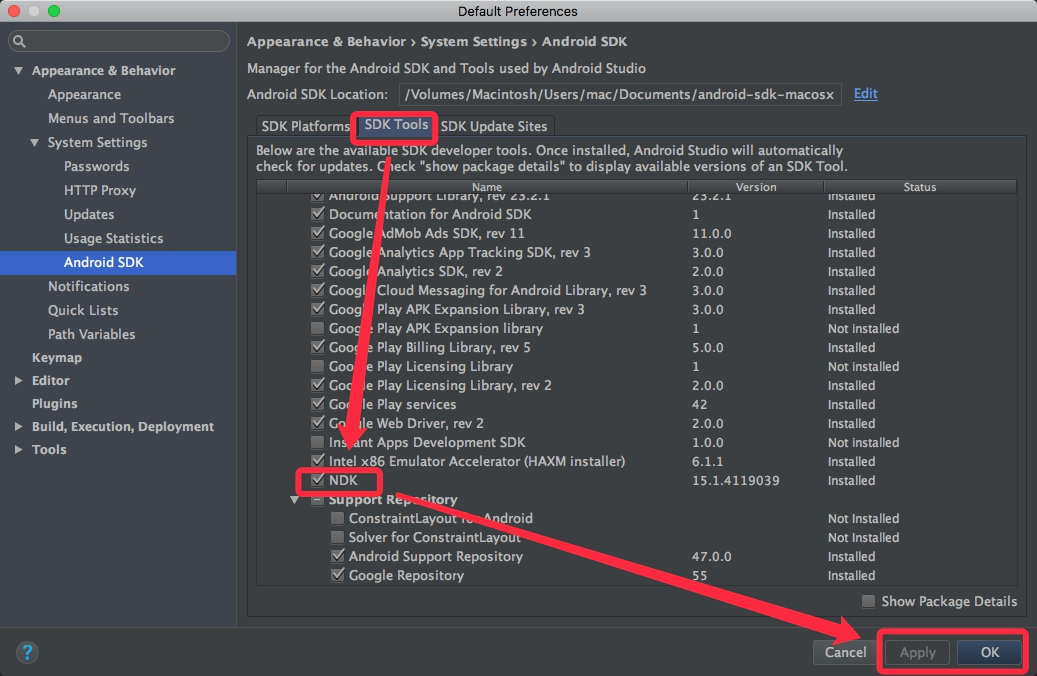Uncheck Android Support Repository
Screen dimensions: 1037x676
pos(337,556)
